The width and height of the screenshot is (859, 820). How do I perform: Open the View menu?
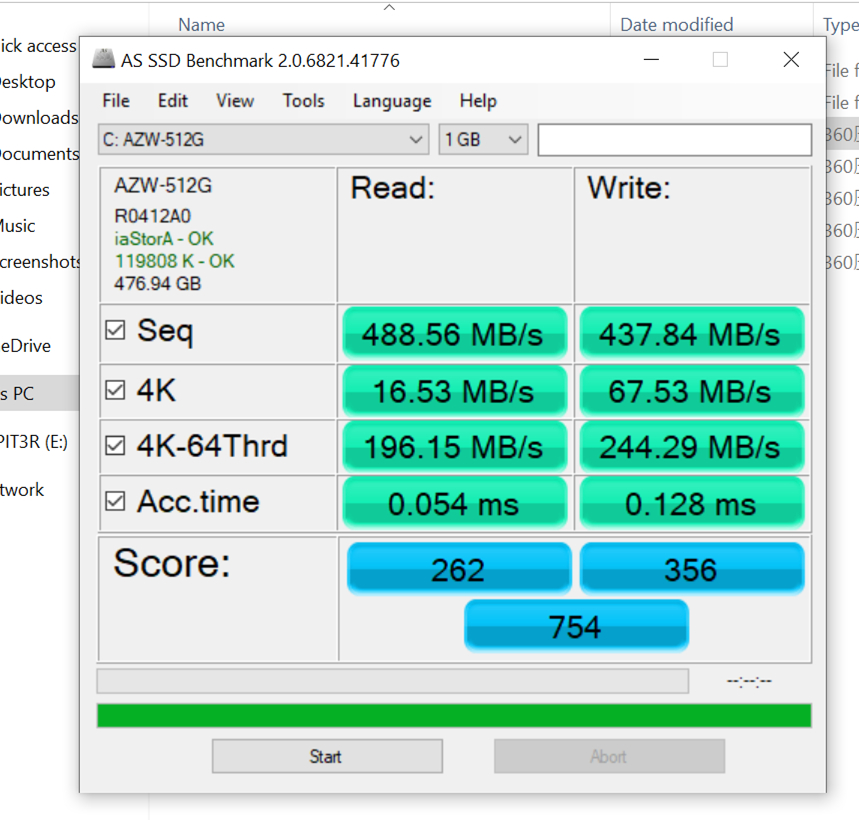coord(235,101)
